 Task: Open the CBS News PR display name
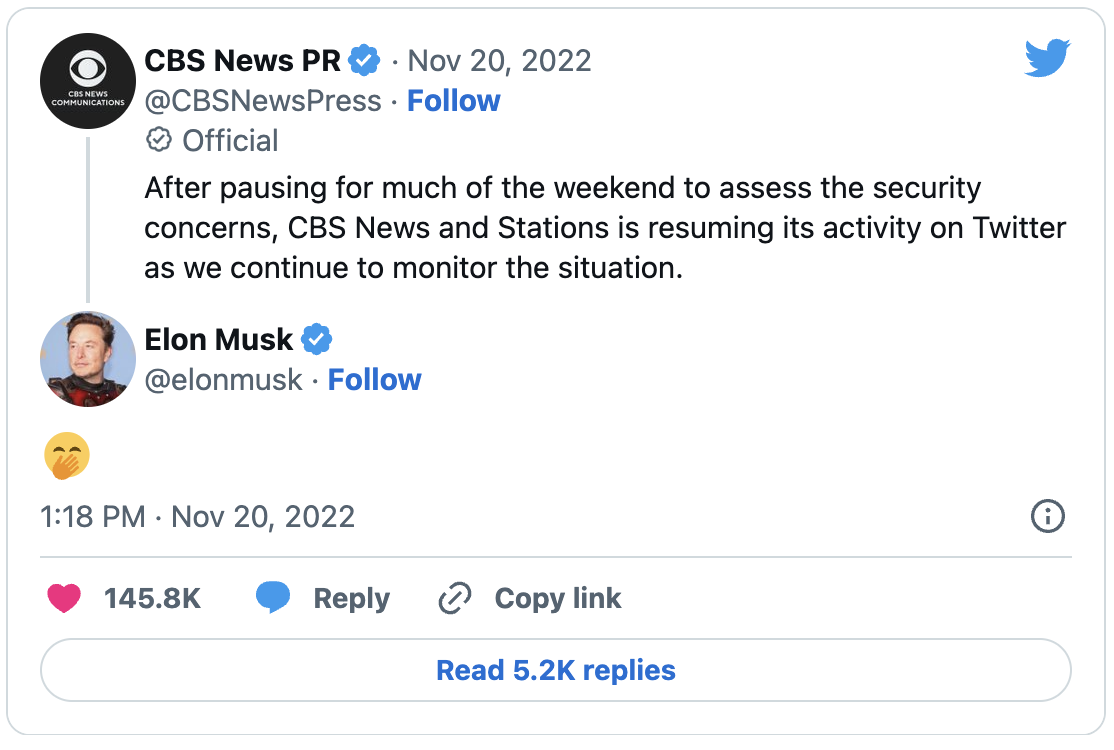point(243,61)
